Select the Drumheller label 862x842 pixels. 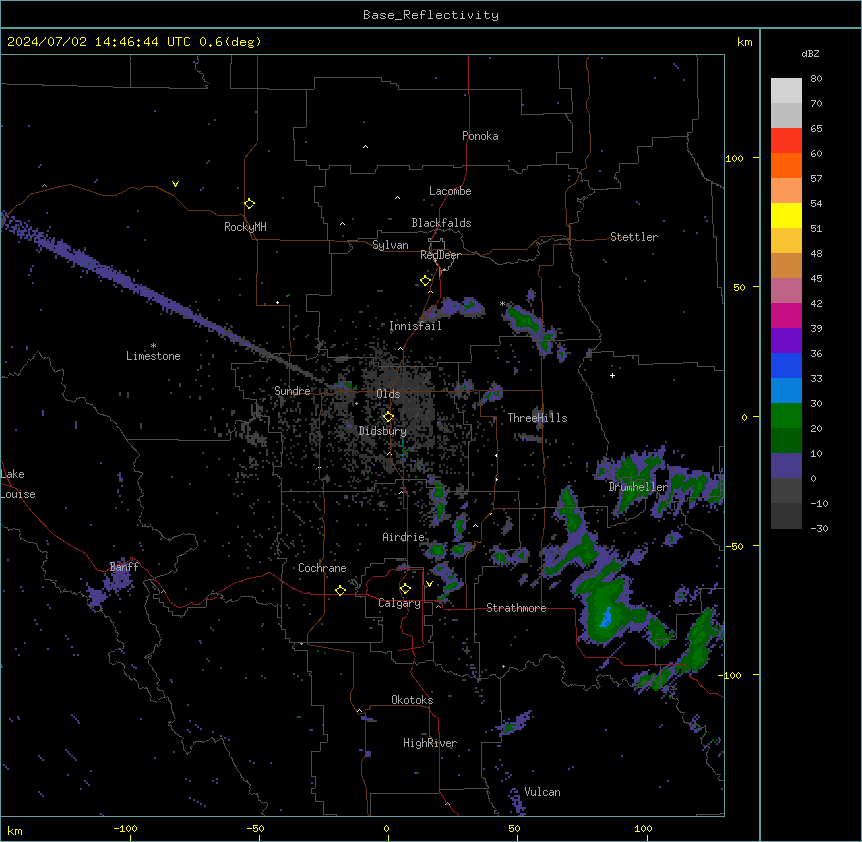(638, 487)
